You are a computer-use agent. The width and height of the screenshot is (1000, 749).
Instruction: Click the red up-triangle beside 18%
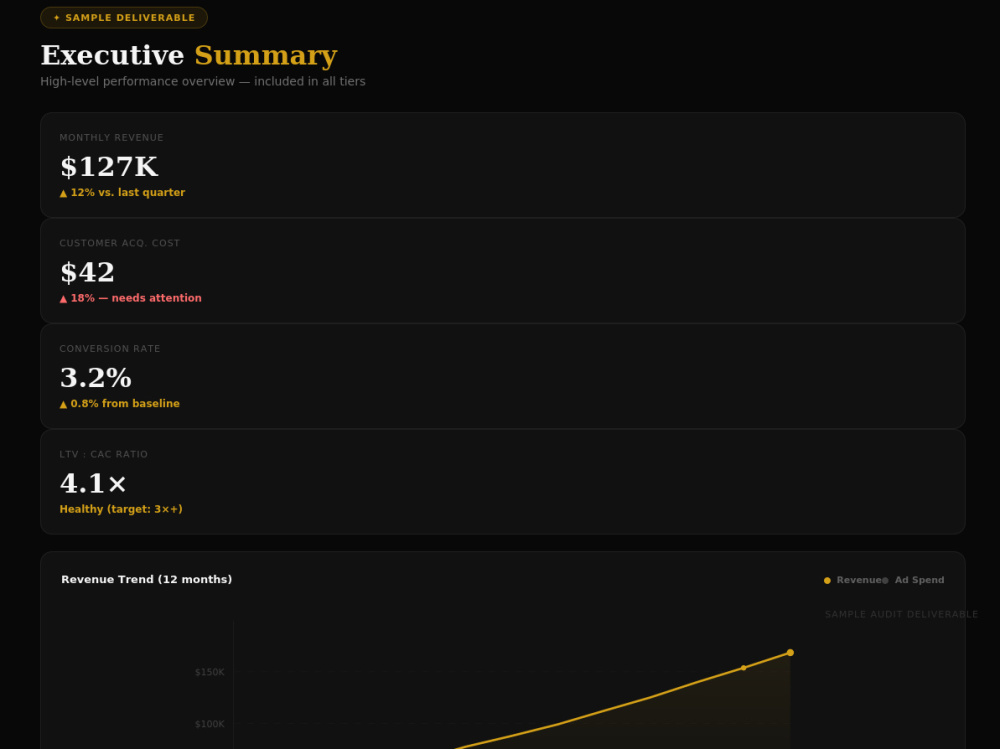point(63,299)
